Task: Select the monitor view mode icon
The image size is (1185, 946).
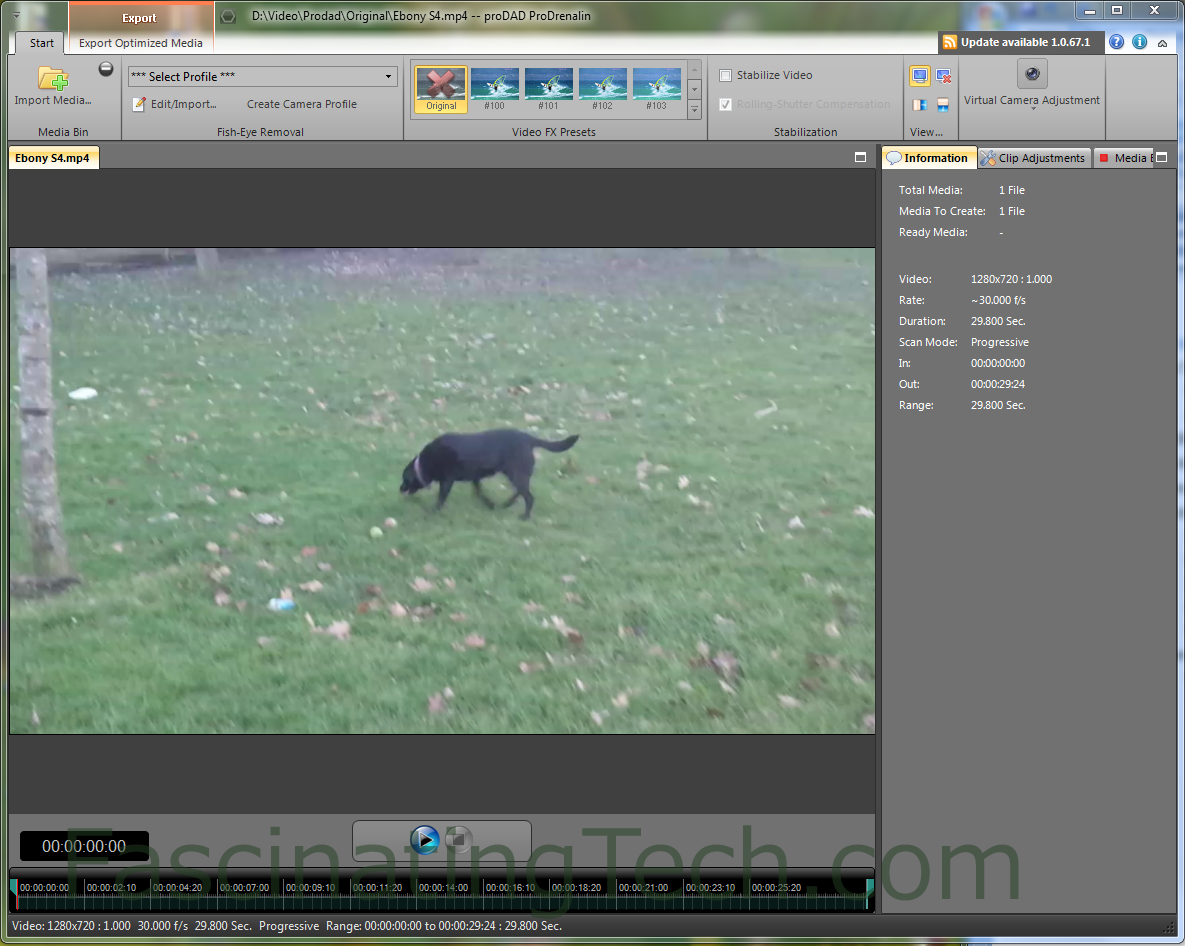Action: click(920, 76)
